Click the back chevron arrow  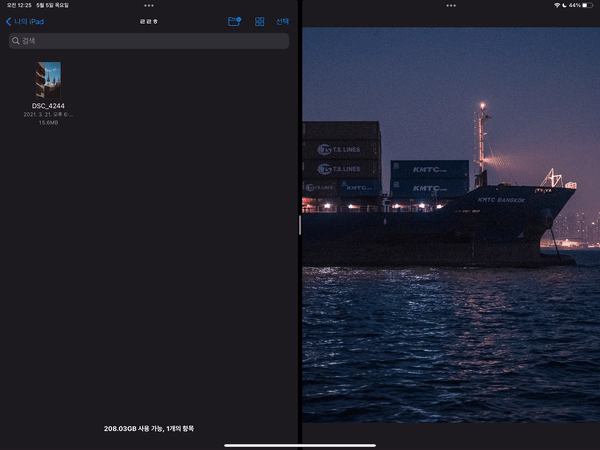click(x=8, y=21)
